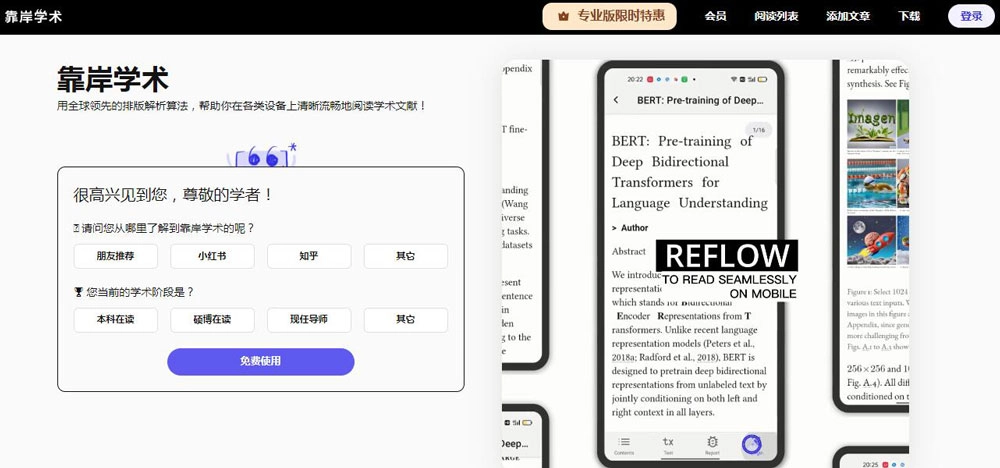Tap the Contents icon in the phone bottom bar
The image size is (1000, 468).
pos(624,445)
